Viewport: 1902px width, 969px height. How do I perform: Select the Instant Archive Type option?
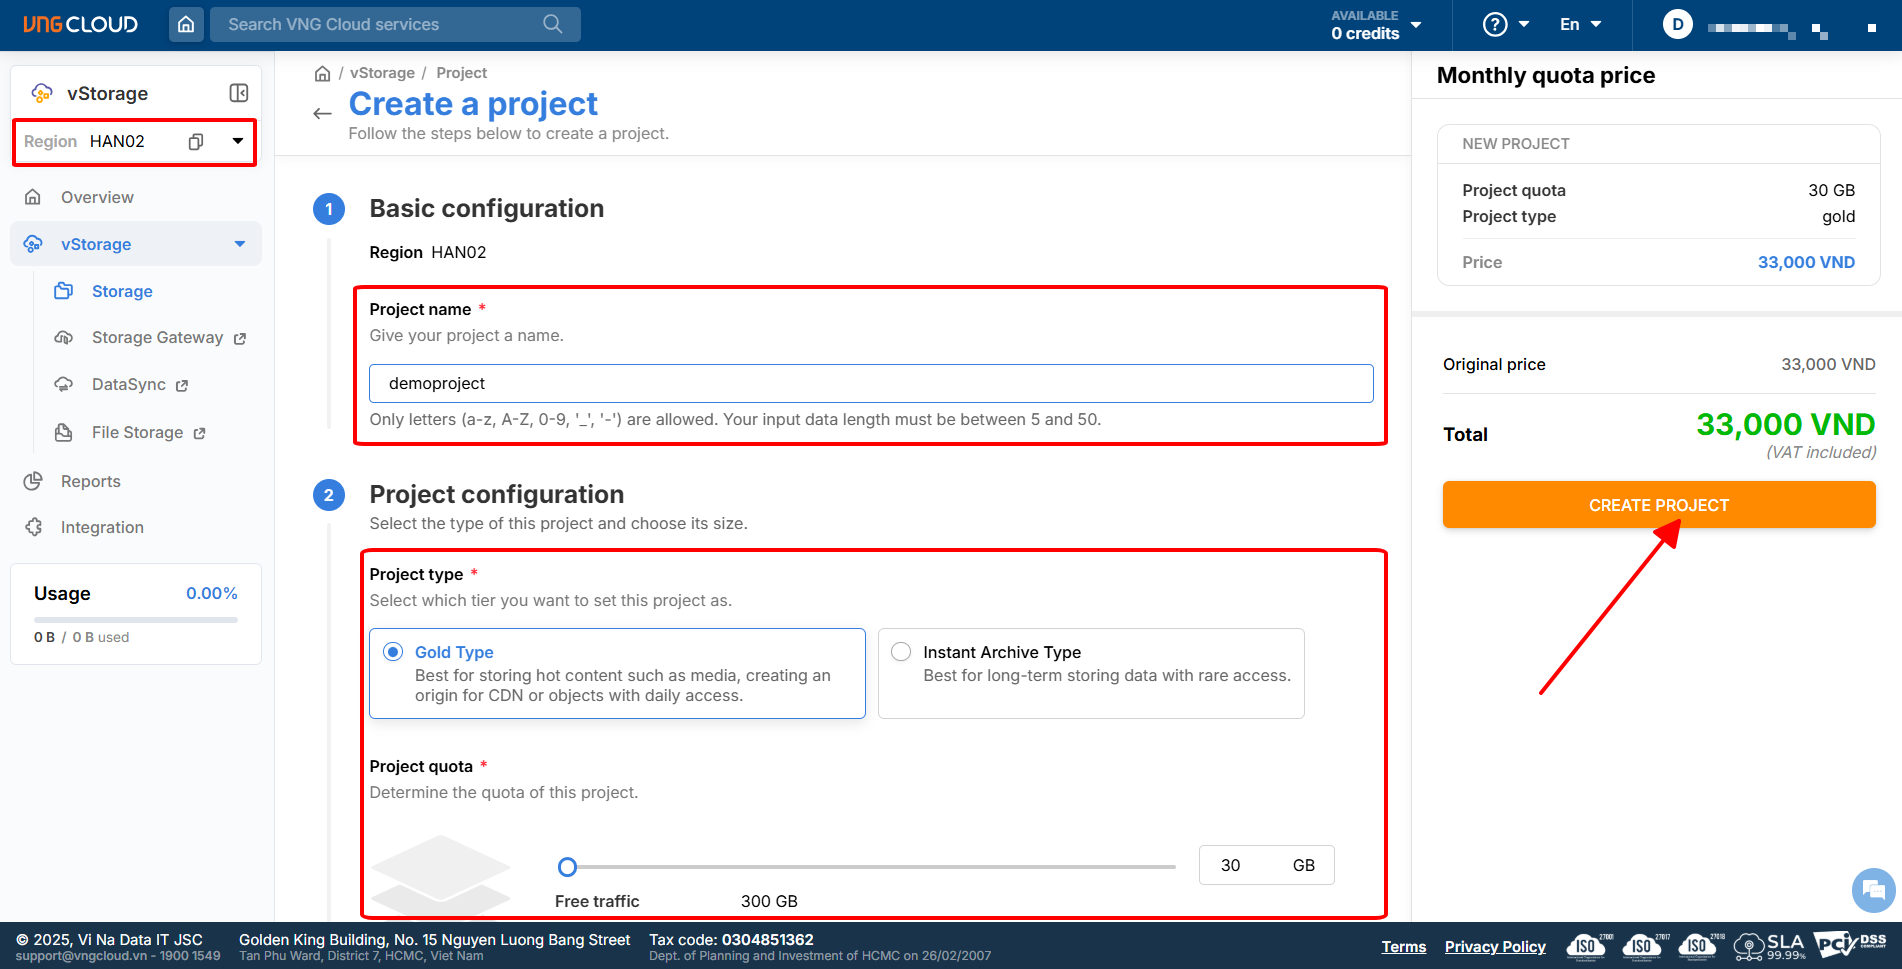(901, 652)
